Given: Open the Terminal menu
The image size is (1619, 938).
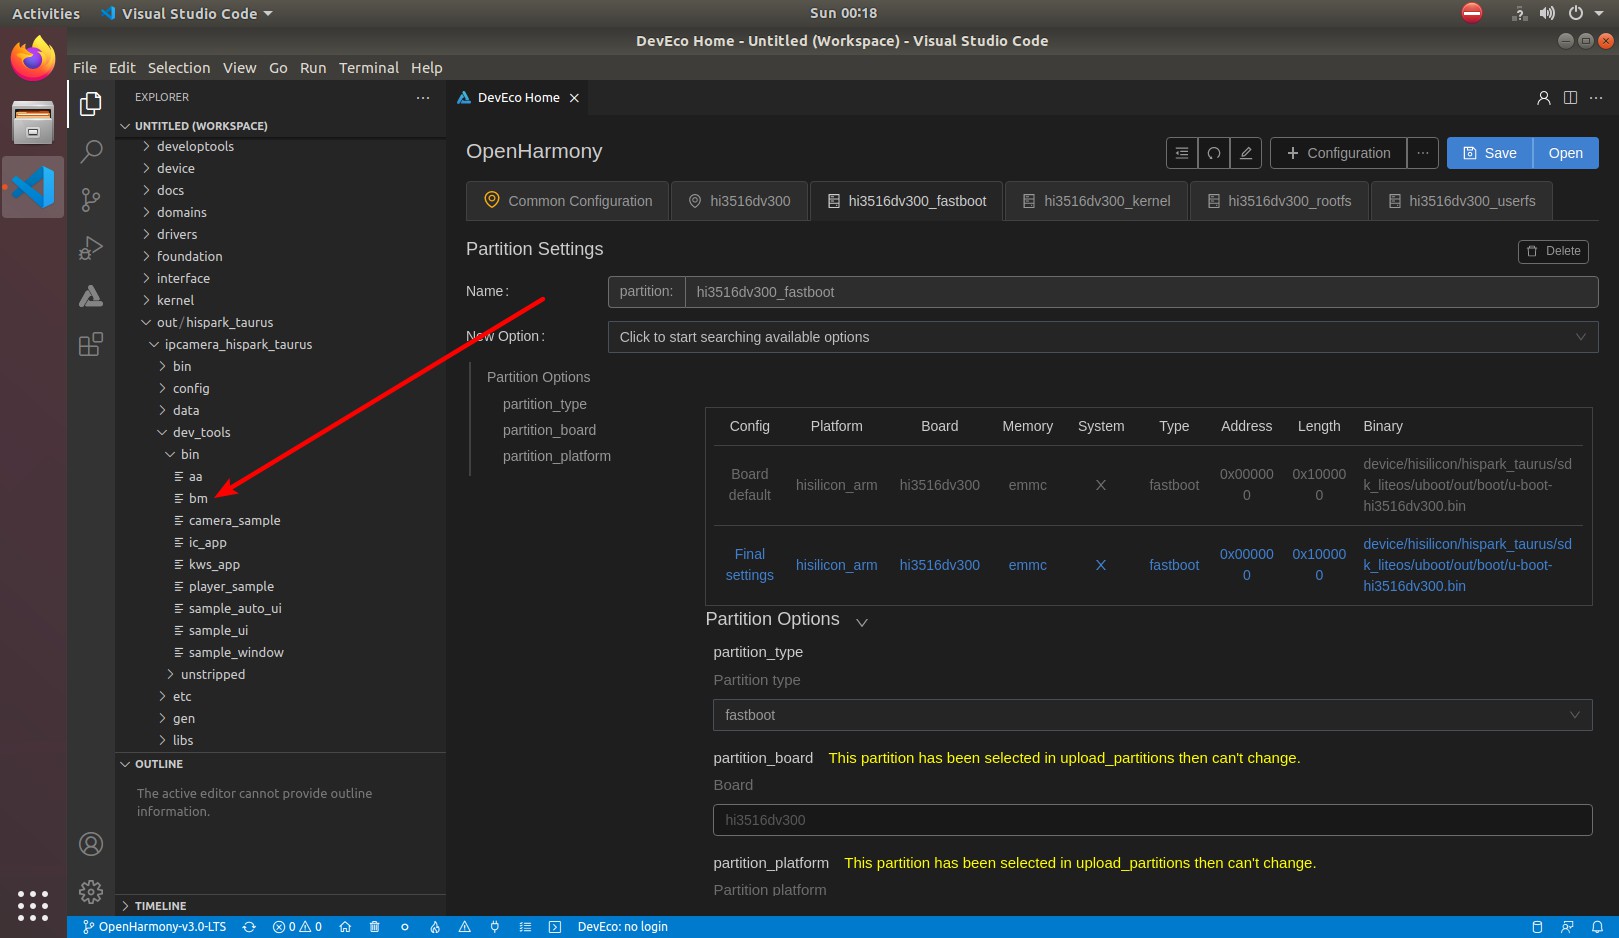Looking at the screenshot, I should (368, 68).
